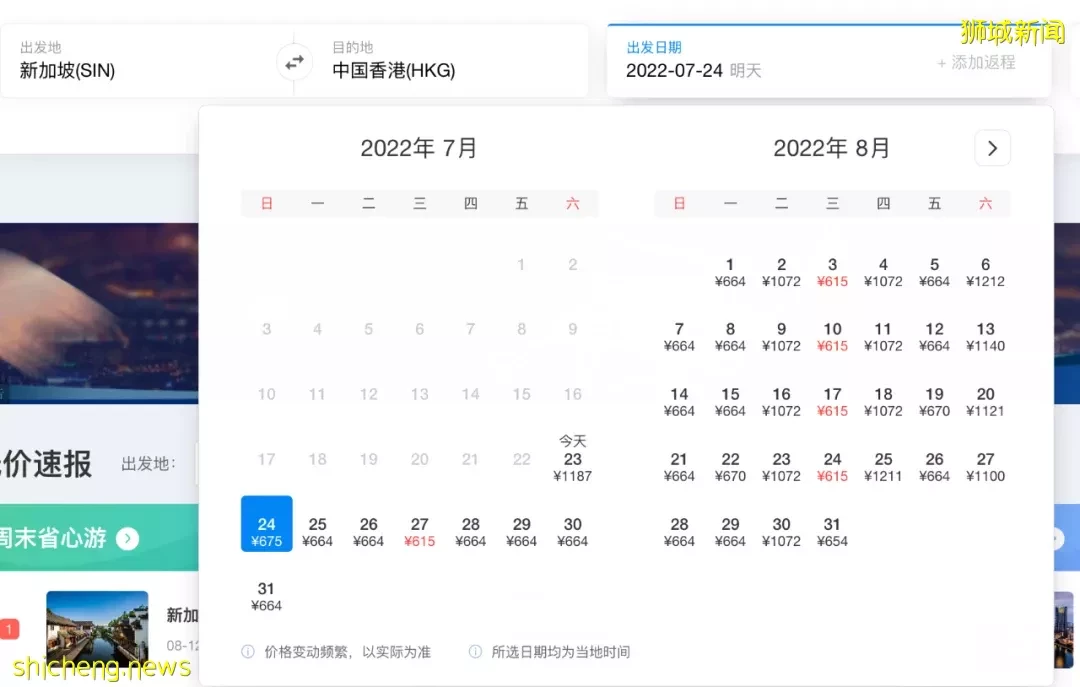The width and height of the screenshot is (1080, 687).
Task: Select August 17 priced ¥615
Action: [x=832, y=402]
